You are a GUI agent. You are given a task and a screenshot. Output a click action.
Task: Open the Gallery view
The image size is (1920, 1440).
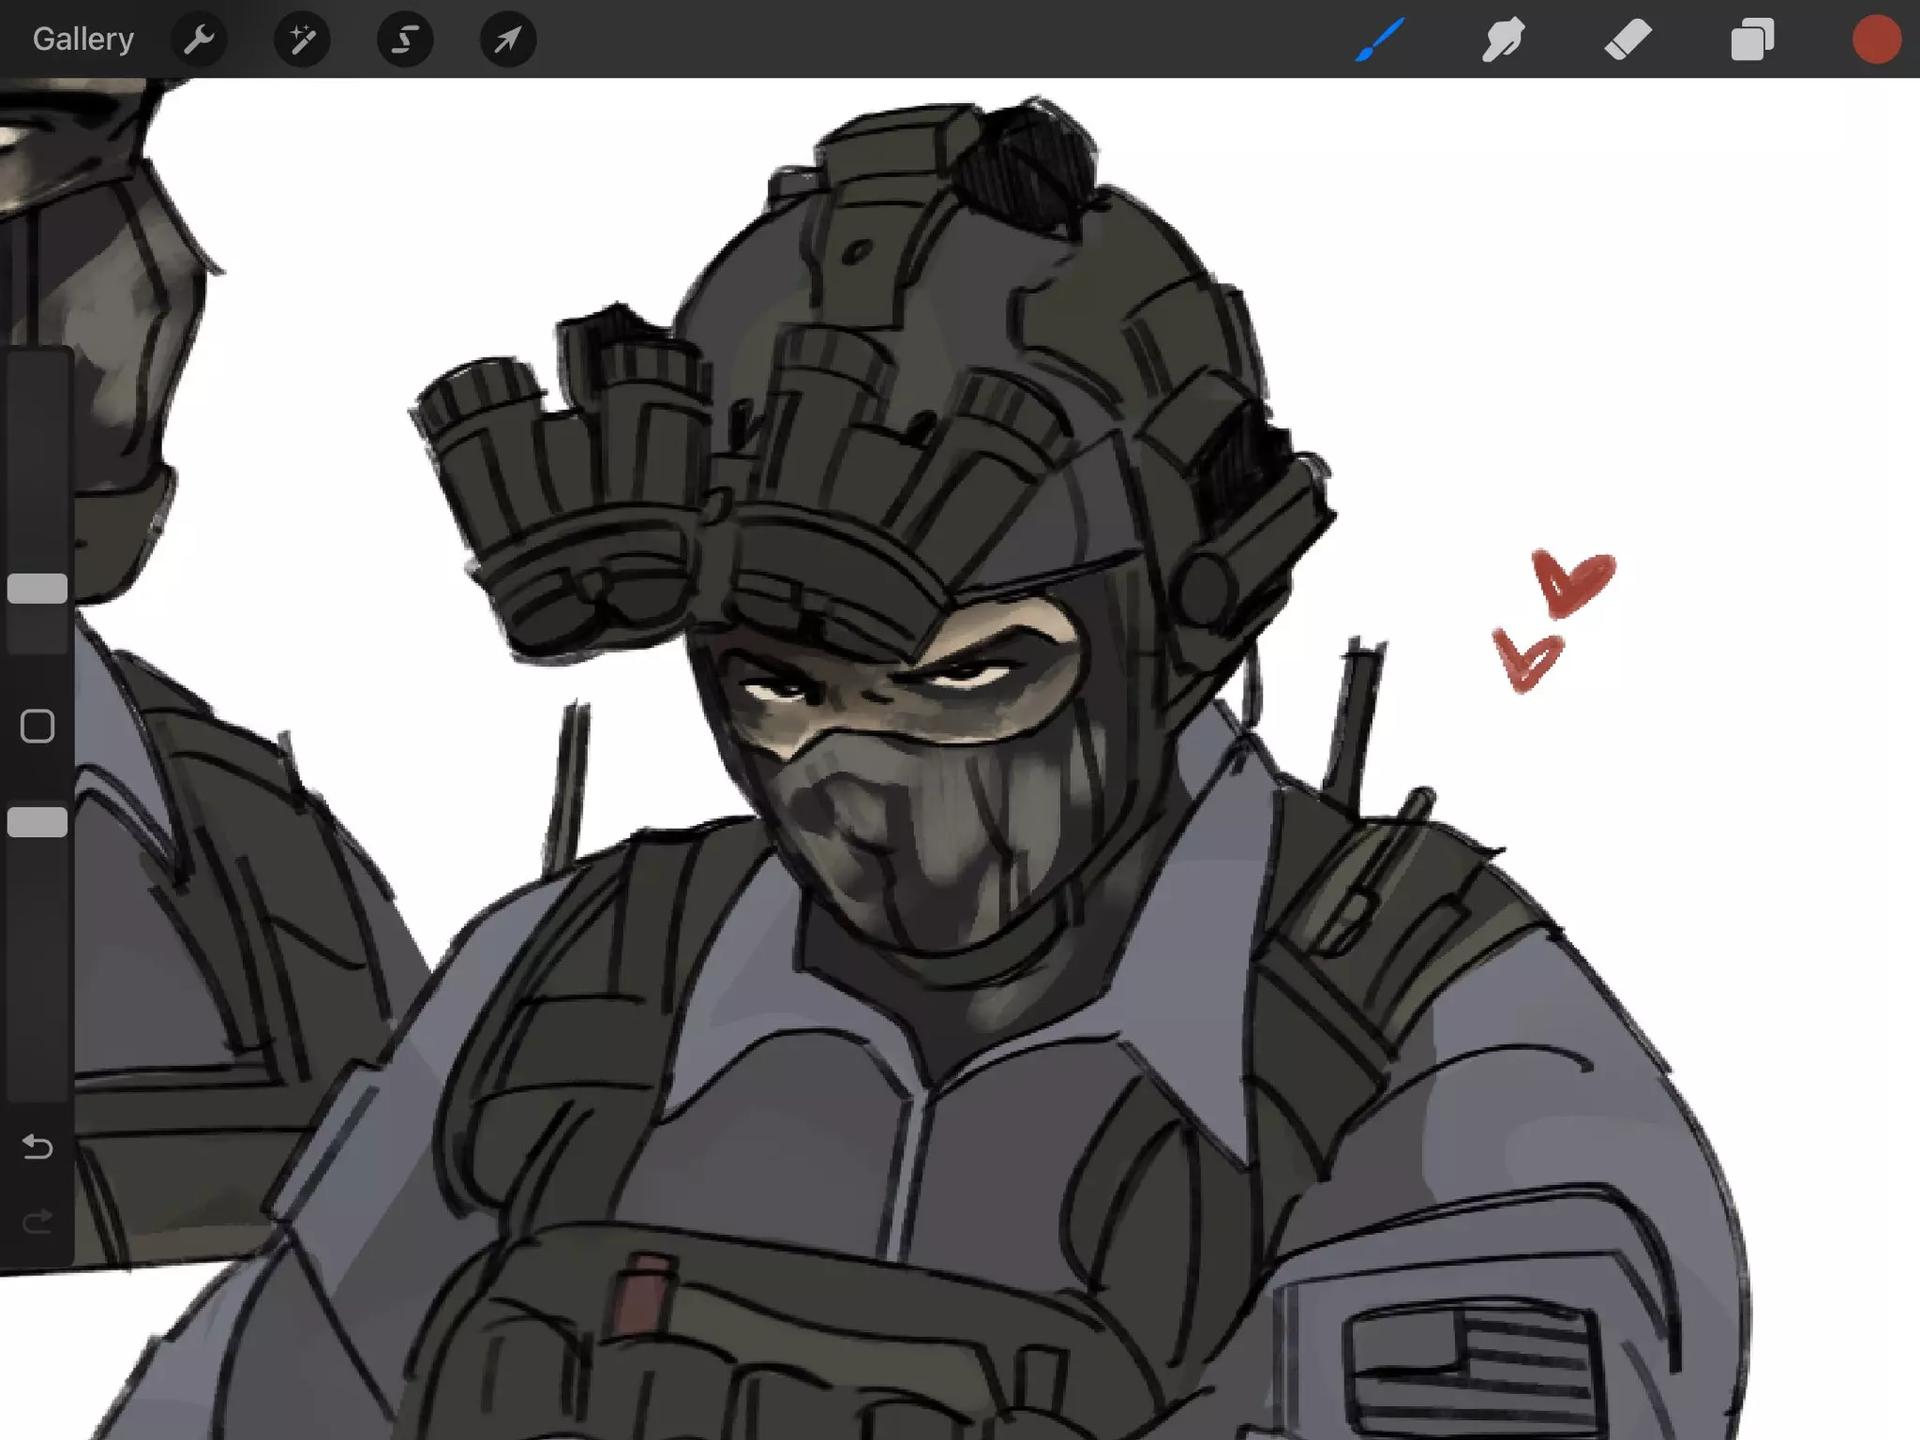point(83,39)
